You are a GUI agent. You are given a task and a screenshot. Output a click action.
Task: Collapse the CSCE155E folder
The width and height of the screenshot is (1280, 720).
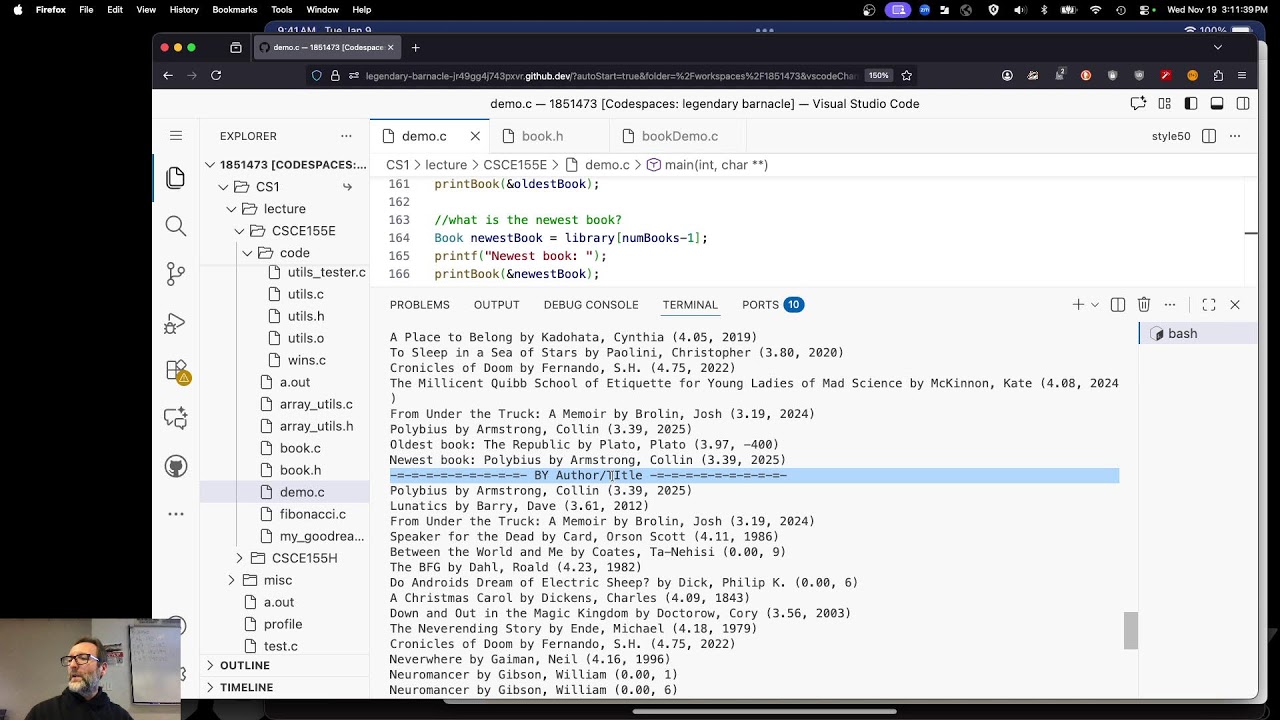[x=240, y=231]
